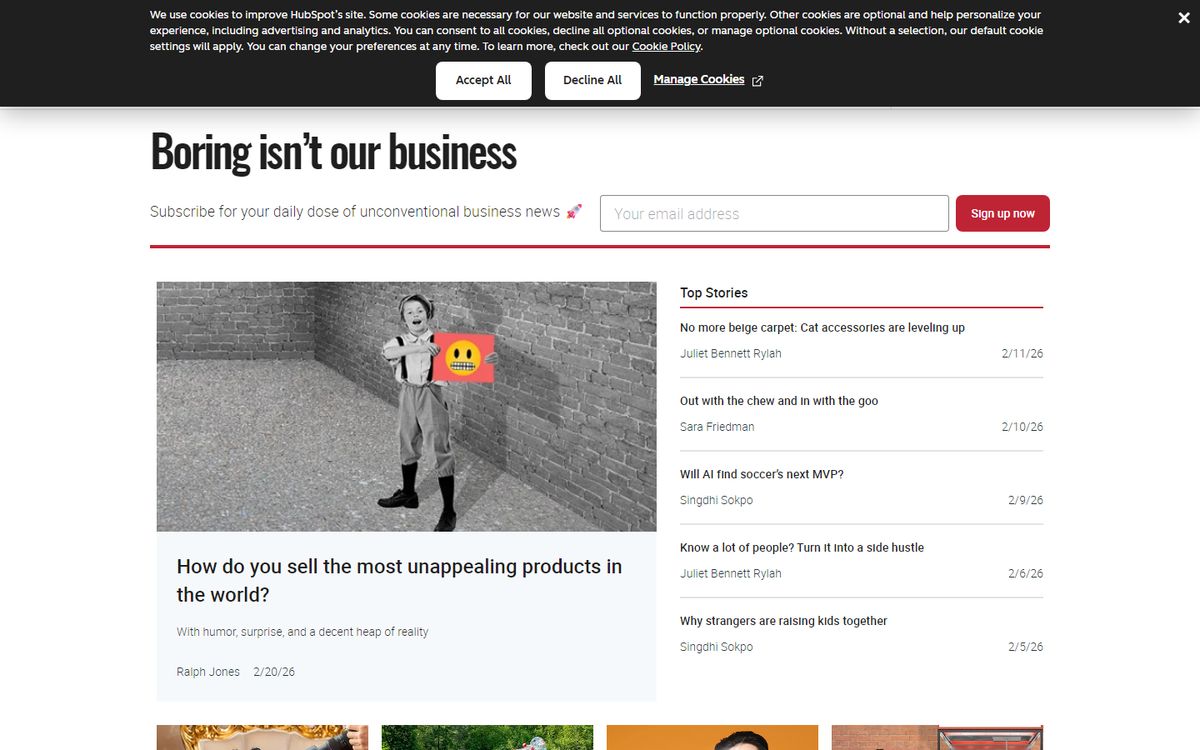Click the external link icon beside Manage Cookies
The height and width of the screenshot is (750, 1200).
[757, 81]
